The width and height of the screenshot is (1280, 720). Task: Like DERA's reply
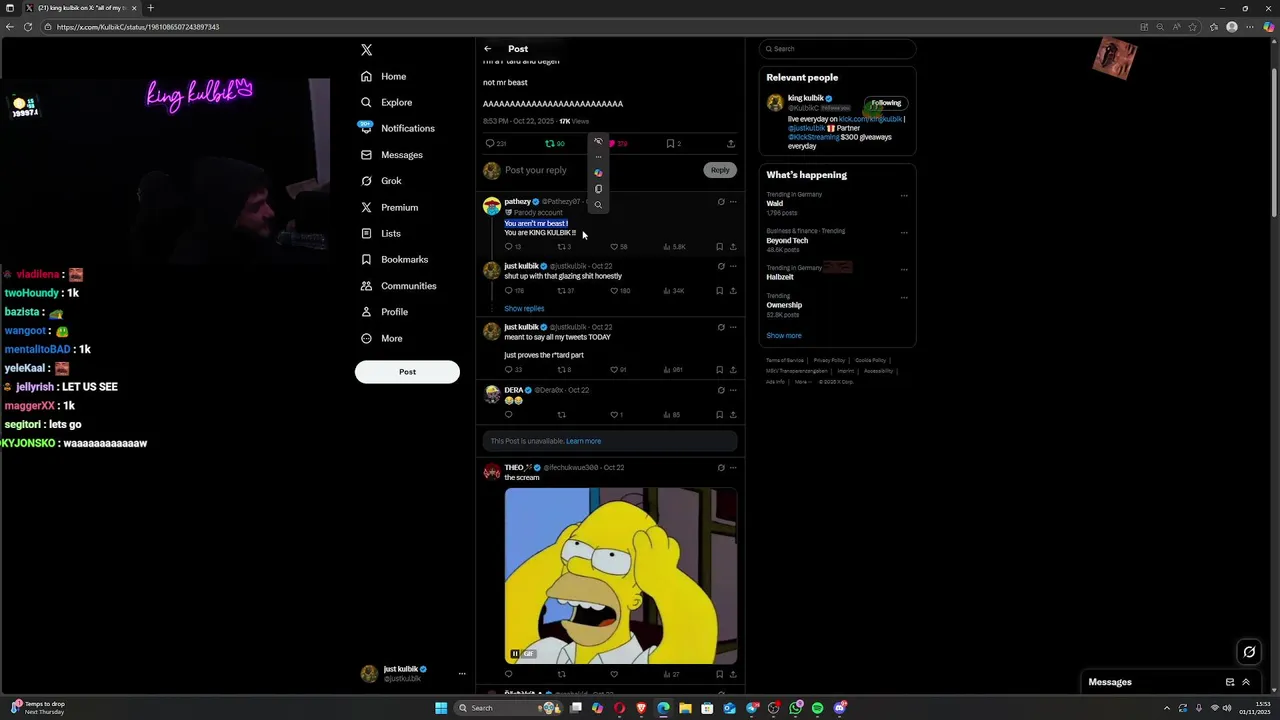coord(614,415)
